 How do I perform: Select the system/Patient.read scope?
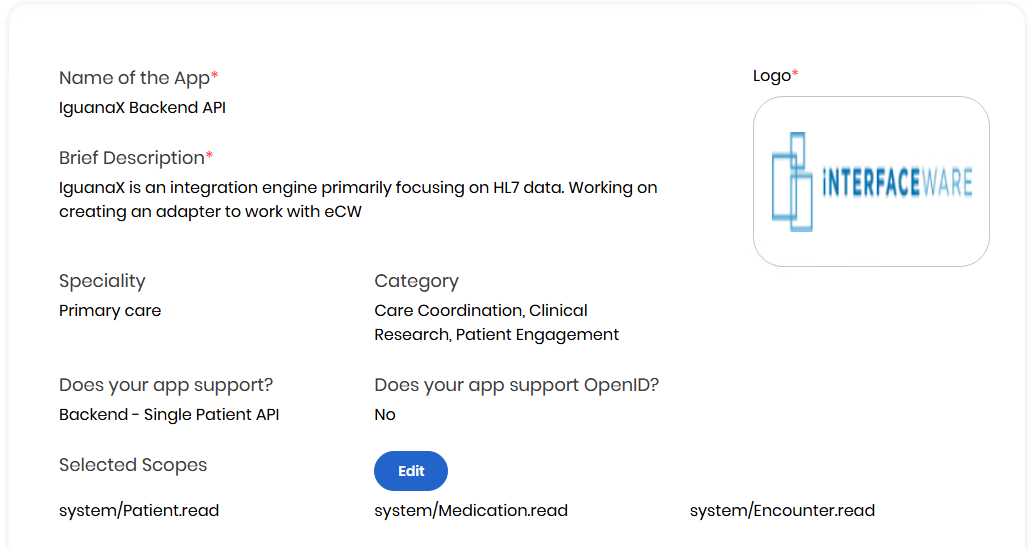139,511
